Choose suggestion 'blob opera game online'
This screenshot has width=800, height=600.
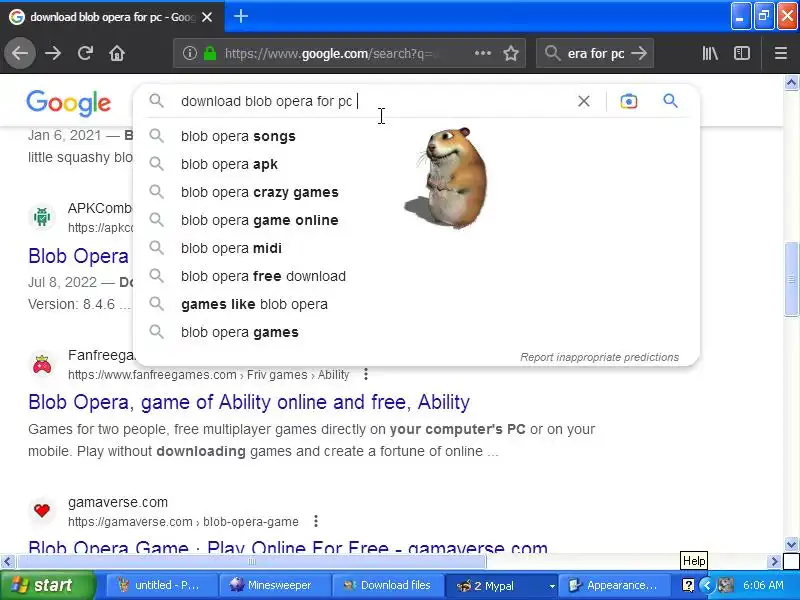416,220
